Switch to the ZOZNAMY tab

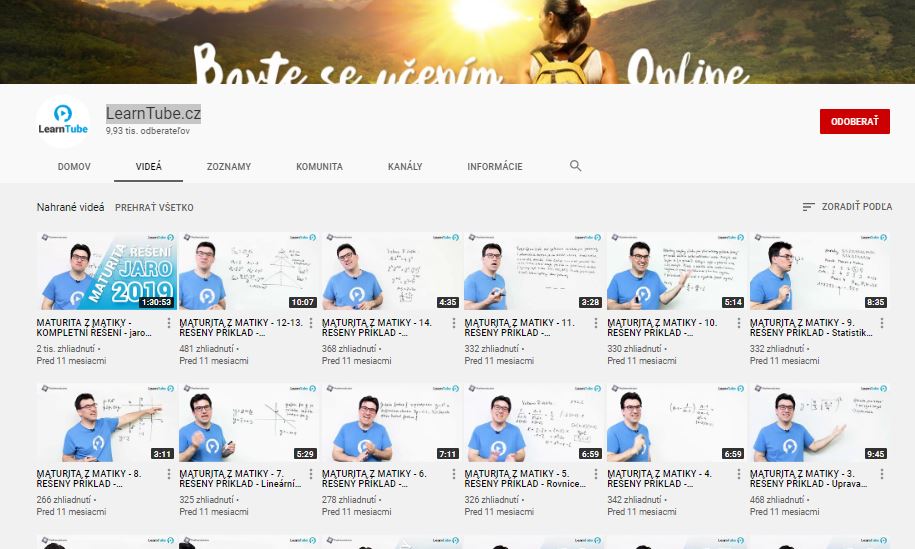229,166
